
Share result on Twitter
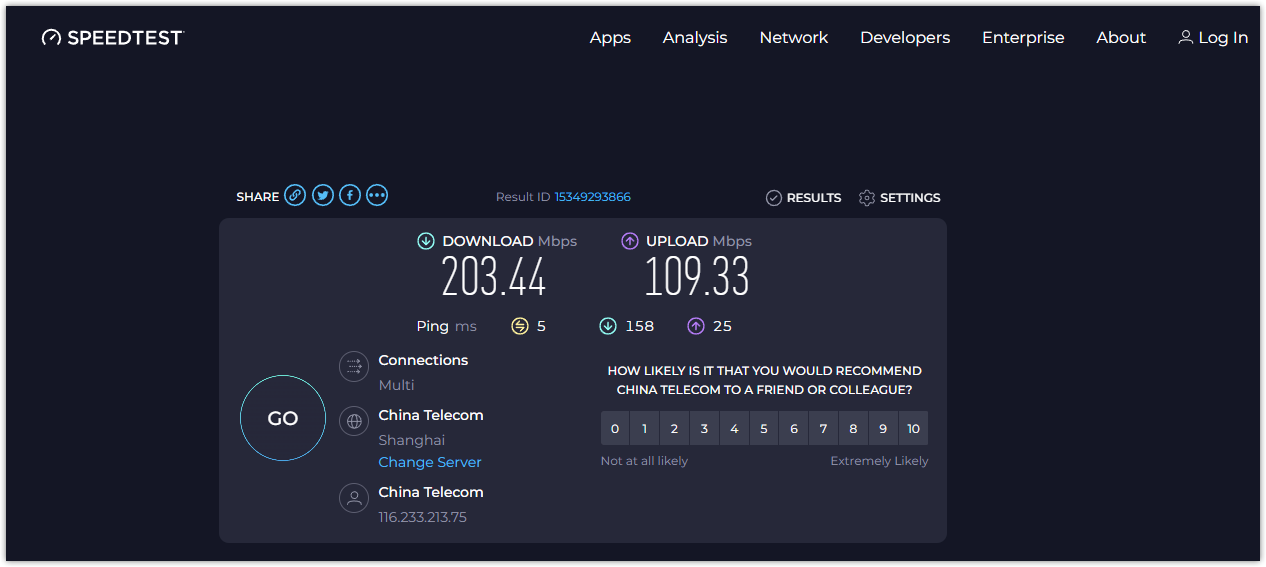(322, 196)
